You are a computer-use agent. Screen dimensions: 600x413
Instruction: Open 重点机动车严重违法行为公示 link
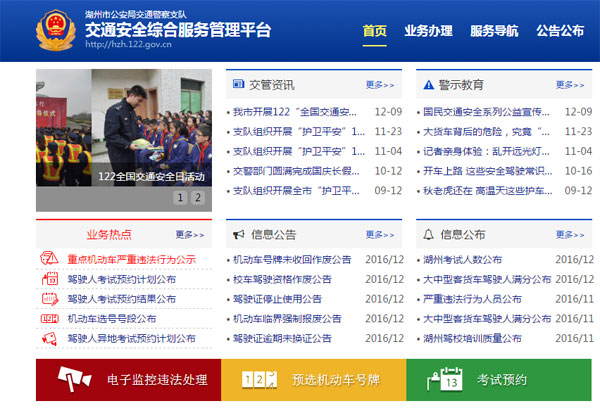pos(132,259)
